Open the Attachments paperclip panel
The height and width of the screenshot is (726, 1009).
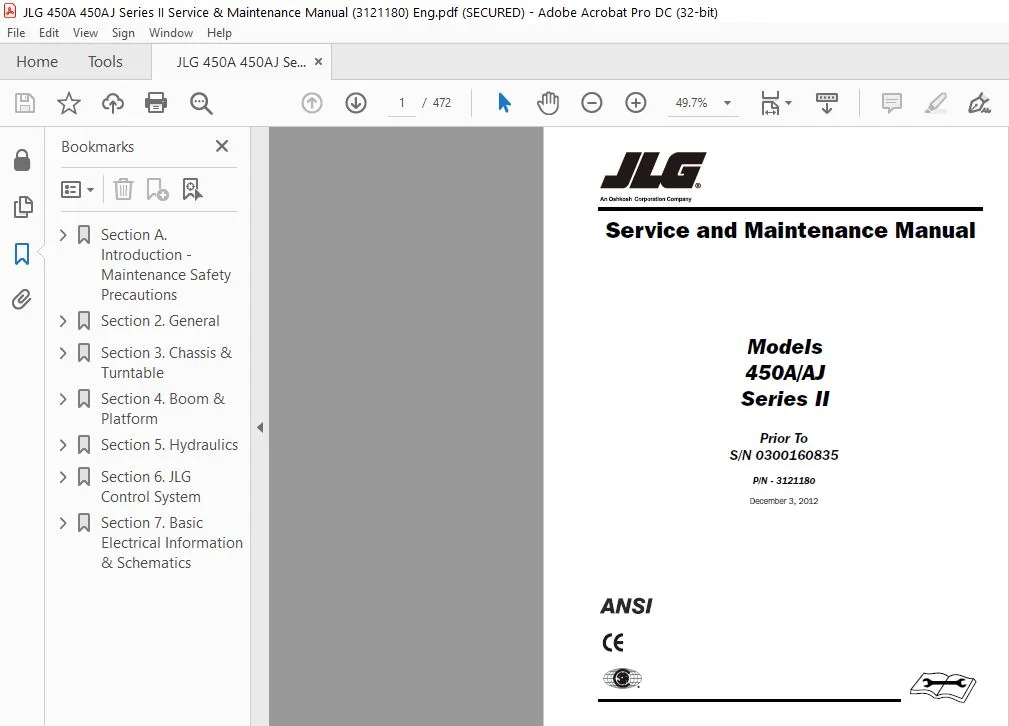coord(21,299)
